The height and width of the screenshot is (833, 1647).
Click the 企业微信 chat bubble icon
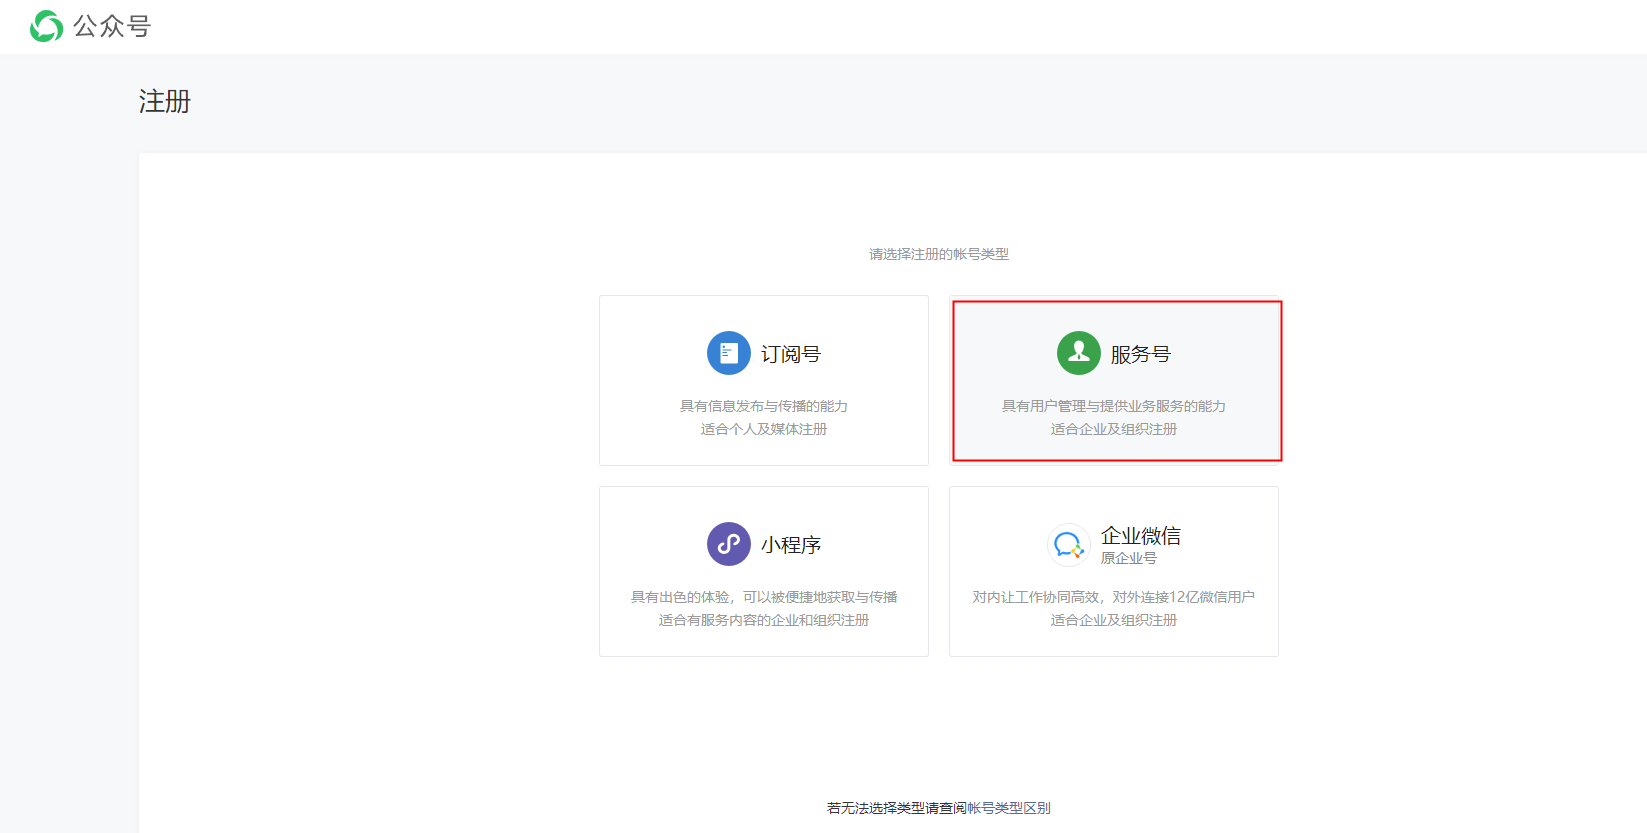click(1069, 545)
